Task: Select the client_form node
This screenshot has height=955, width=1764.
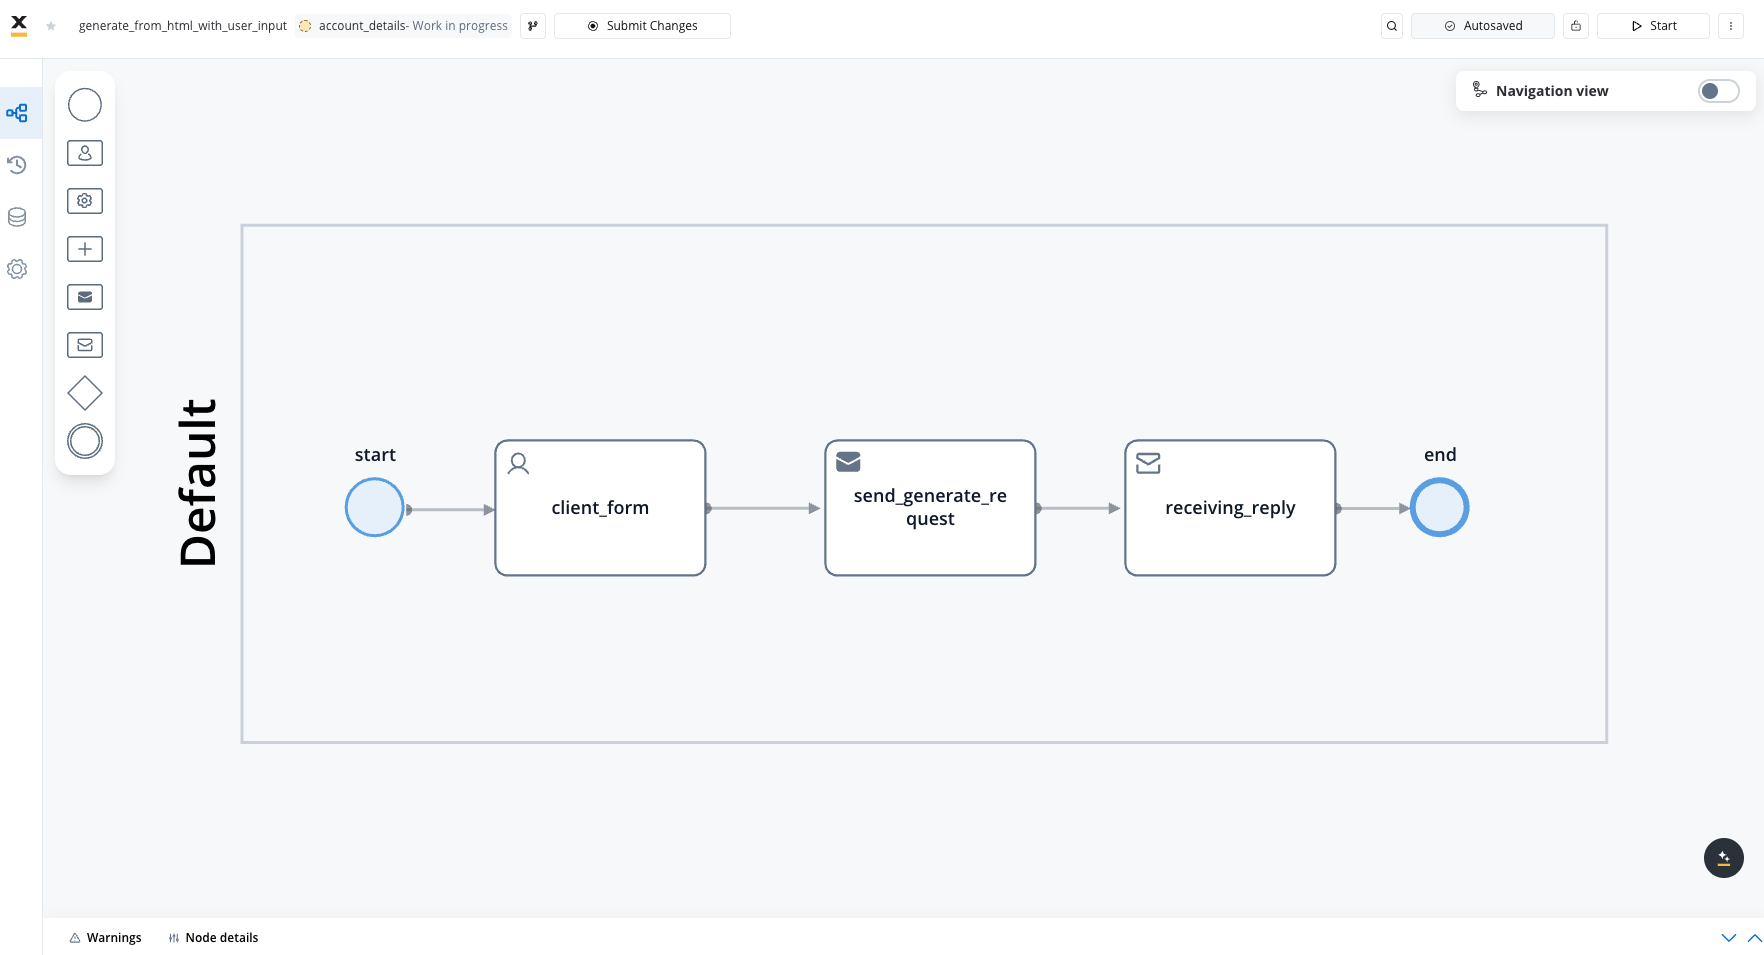Action: (x=600, y=508)
